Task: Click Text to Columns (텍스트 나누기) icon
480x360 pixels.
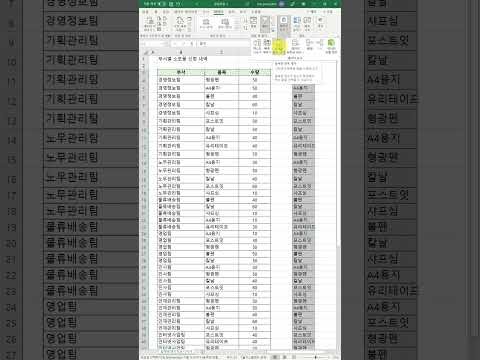Action: pyautogui.click(x=257, y=46)
